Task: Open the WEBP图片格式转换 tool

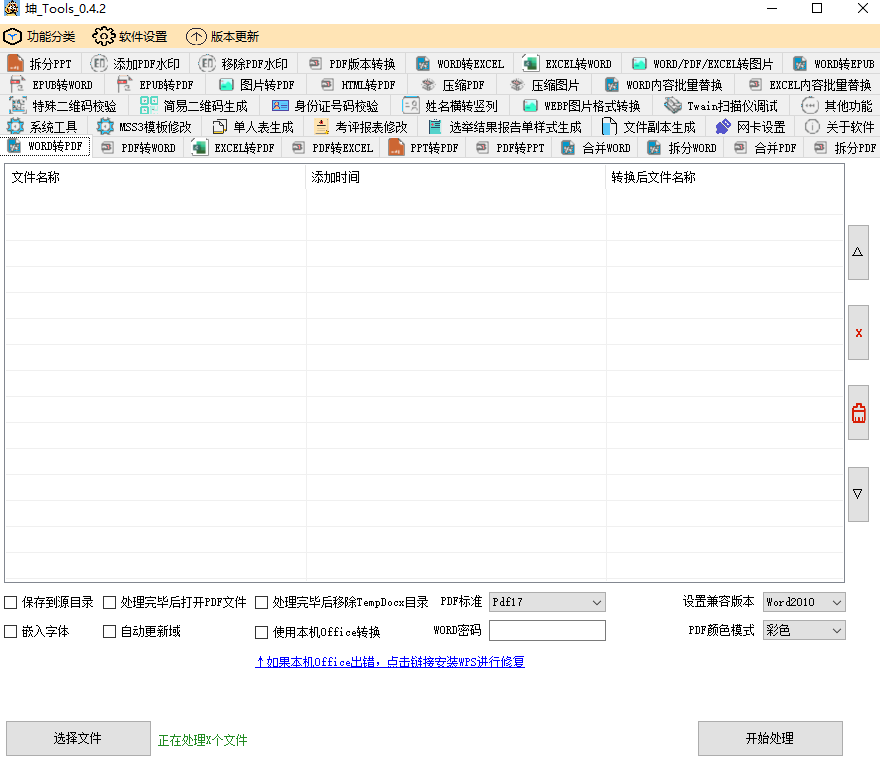Action: [581, 106]
